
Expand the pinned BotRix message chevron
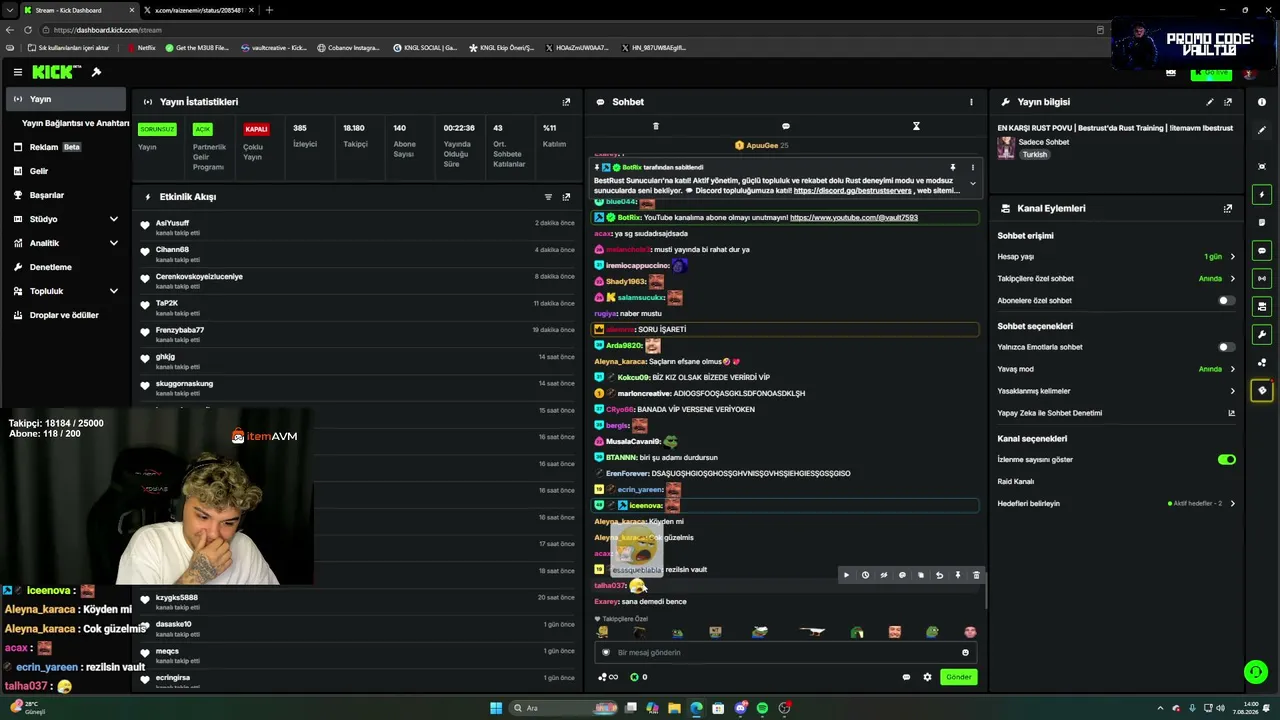[972, 184]
